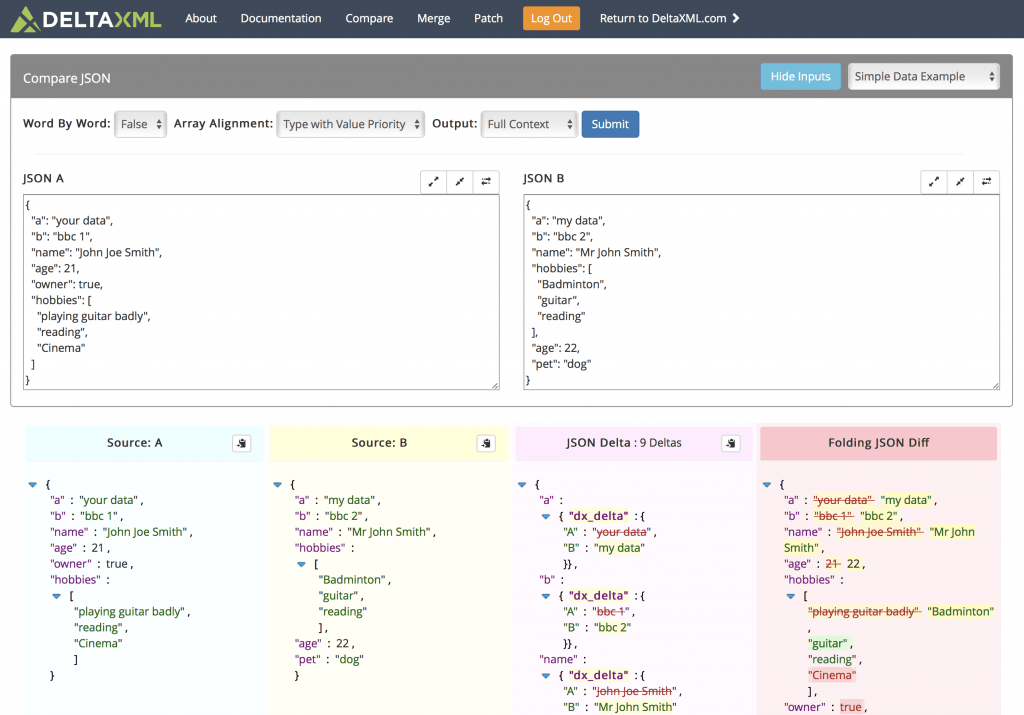
Task: Collapse the root object in Folding JSON Diff
Action: [x=766, y=483]
